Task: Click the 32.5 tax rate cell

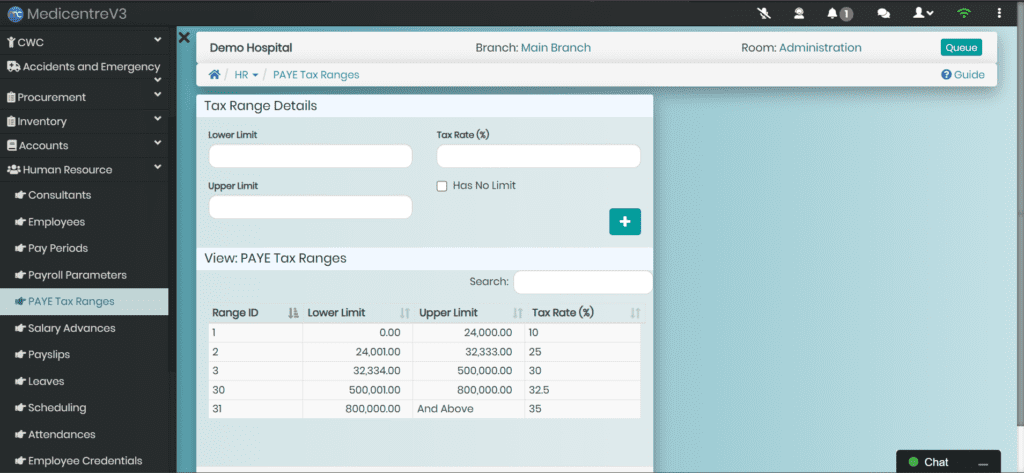Action: pos(583,390)
